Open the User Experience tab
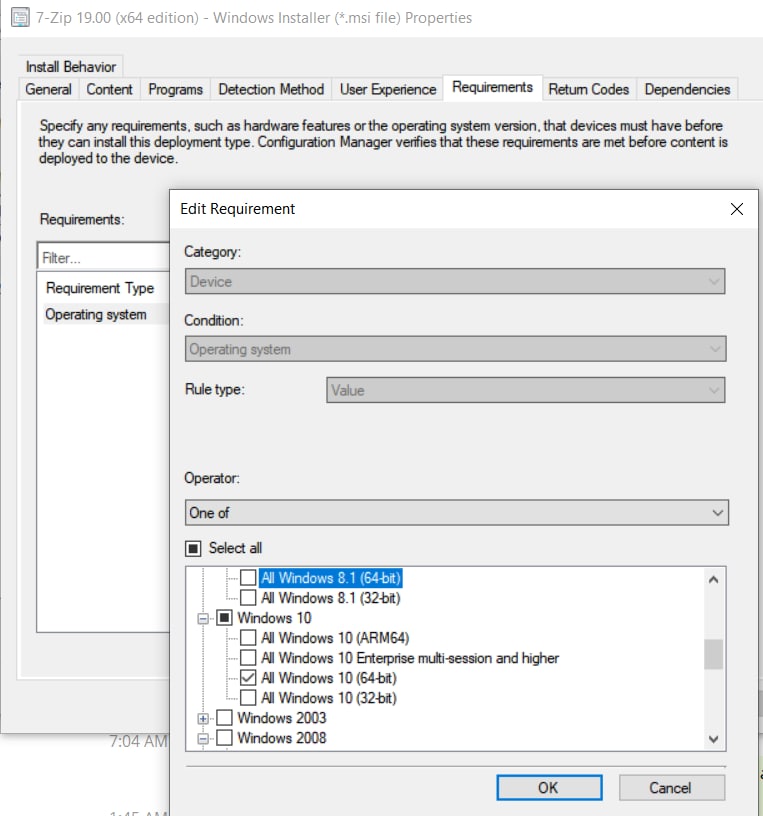The image size is (763, 816). coord(388,89)
